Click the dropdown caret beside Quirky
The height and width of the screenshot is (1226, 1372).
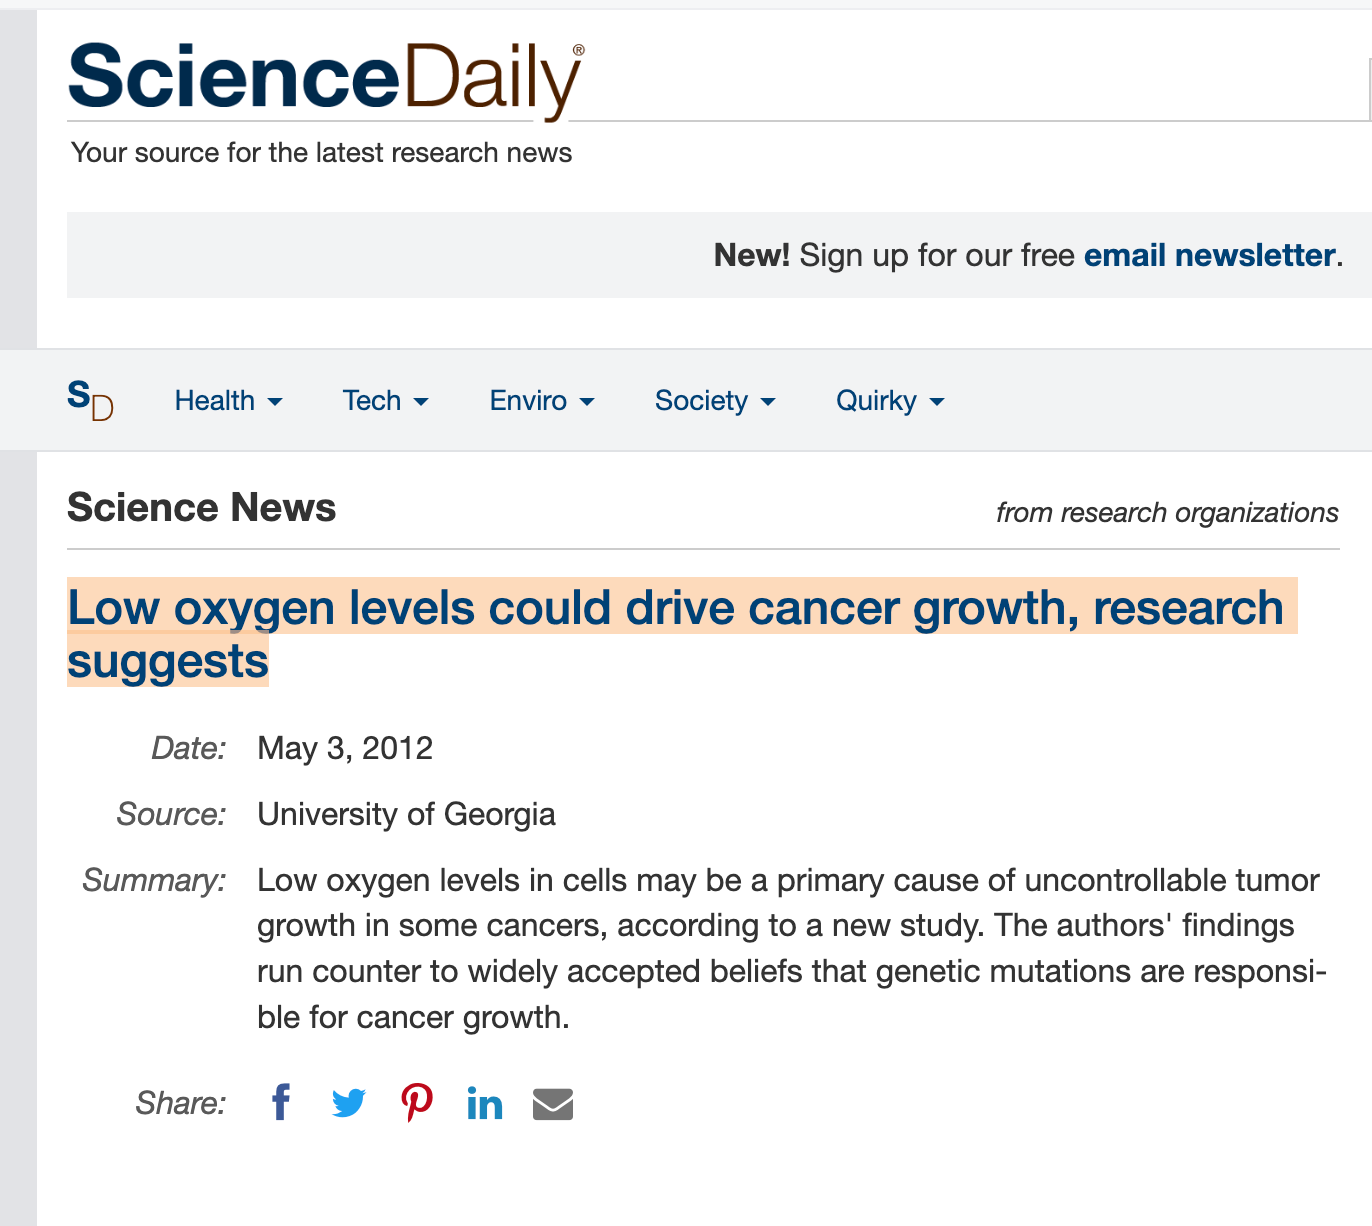937,402
